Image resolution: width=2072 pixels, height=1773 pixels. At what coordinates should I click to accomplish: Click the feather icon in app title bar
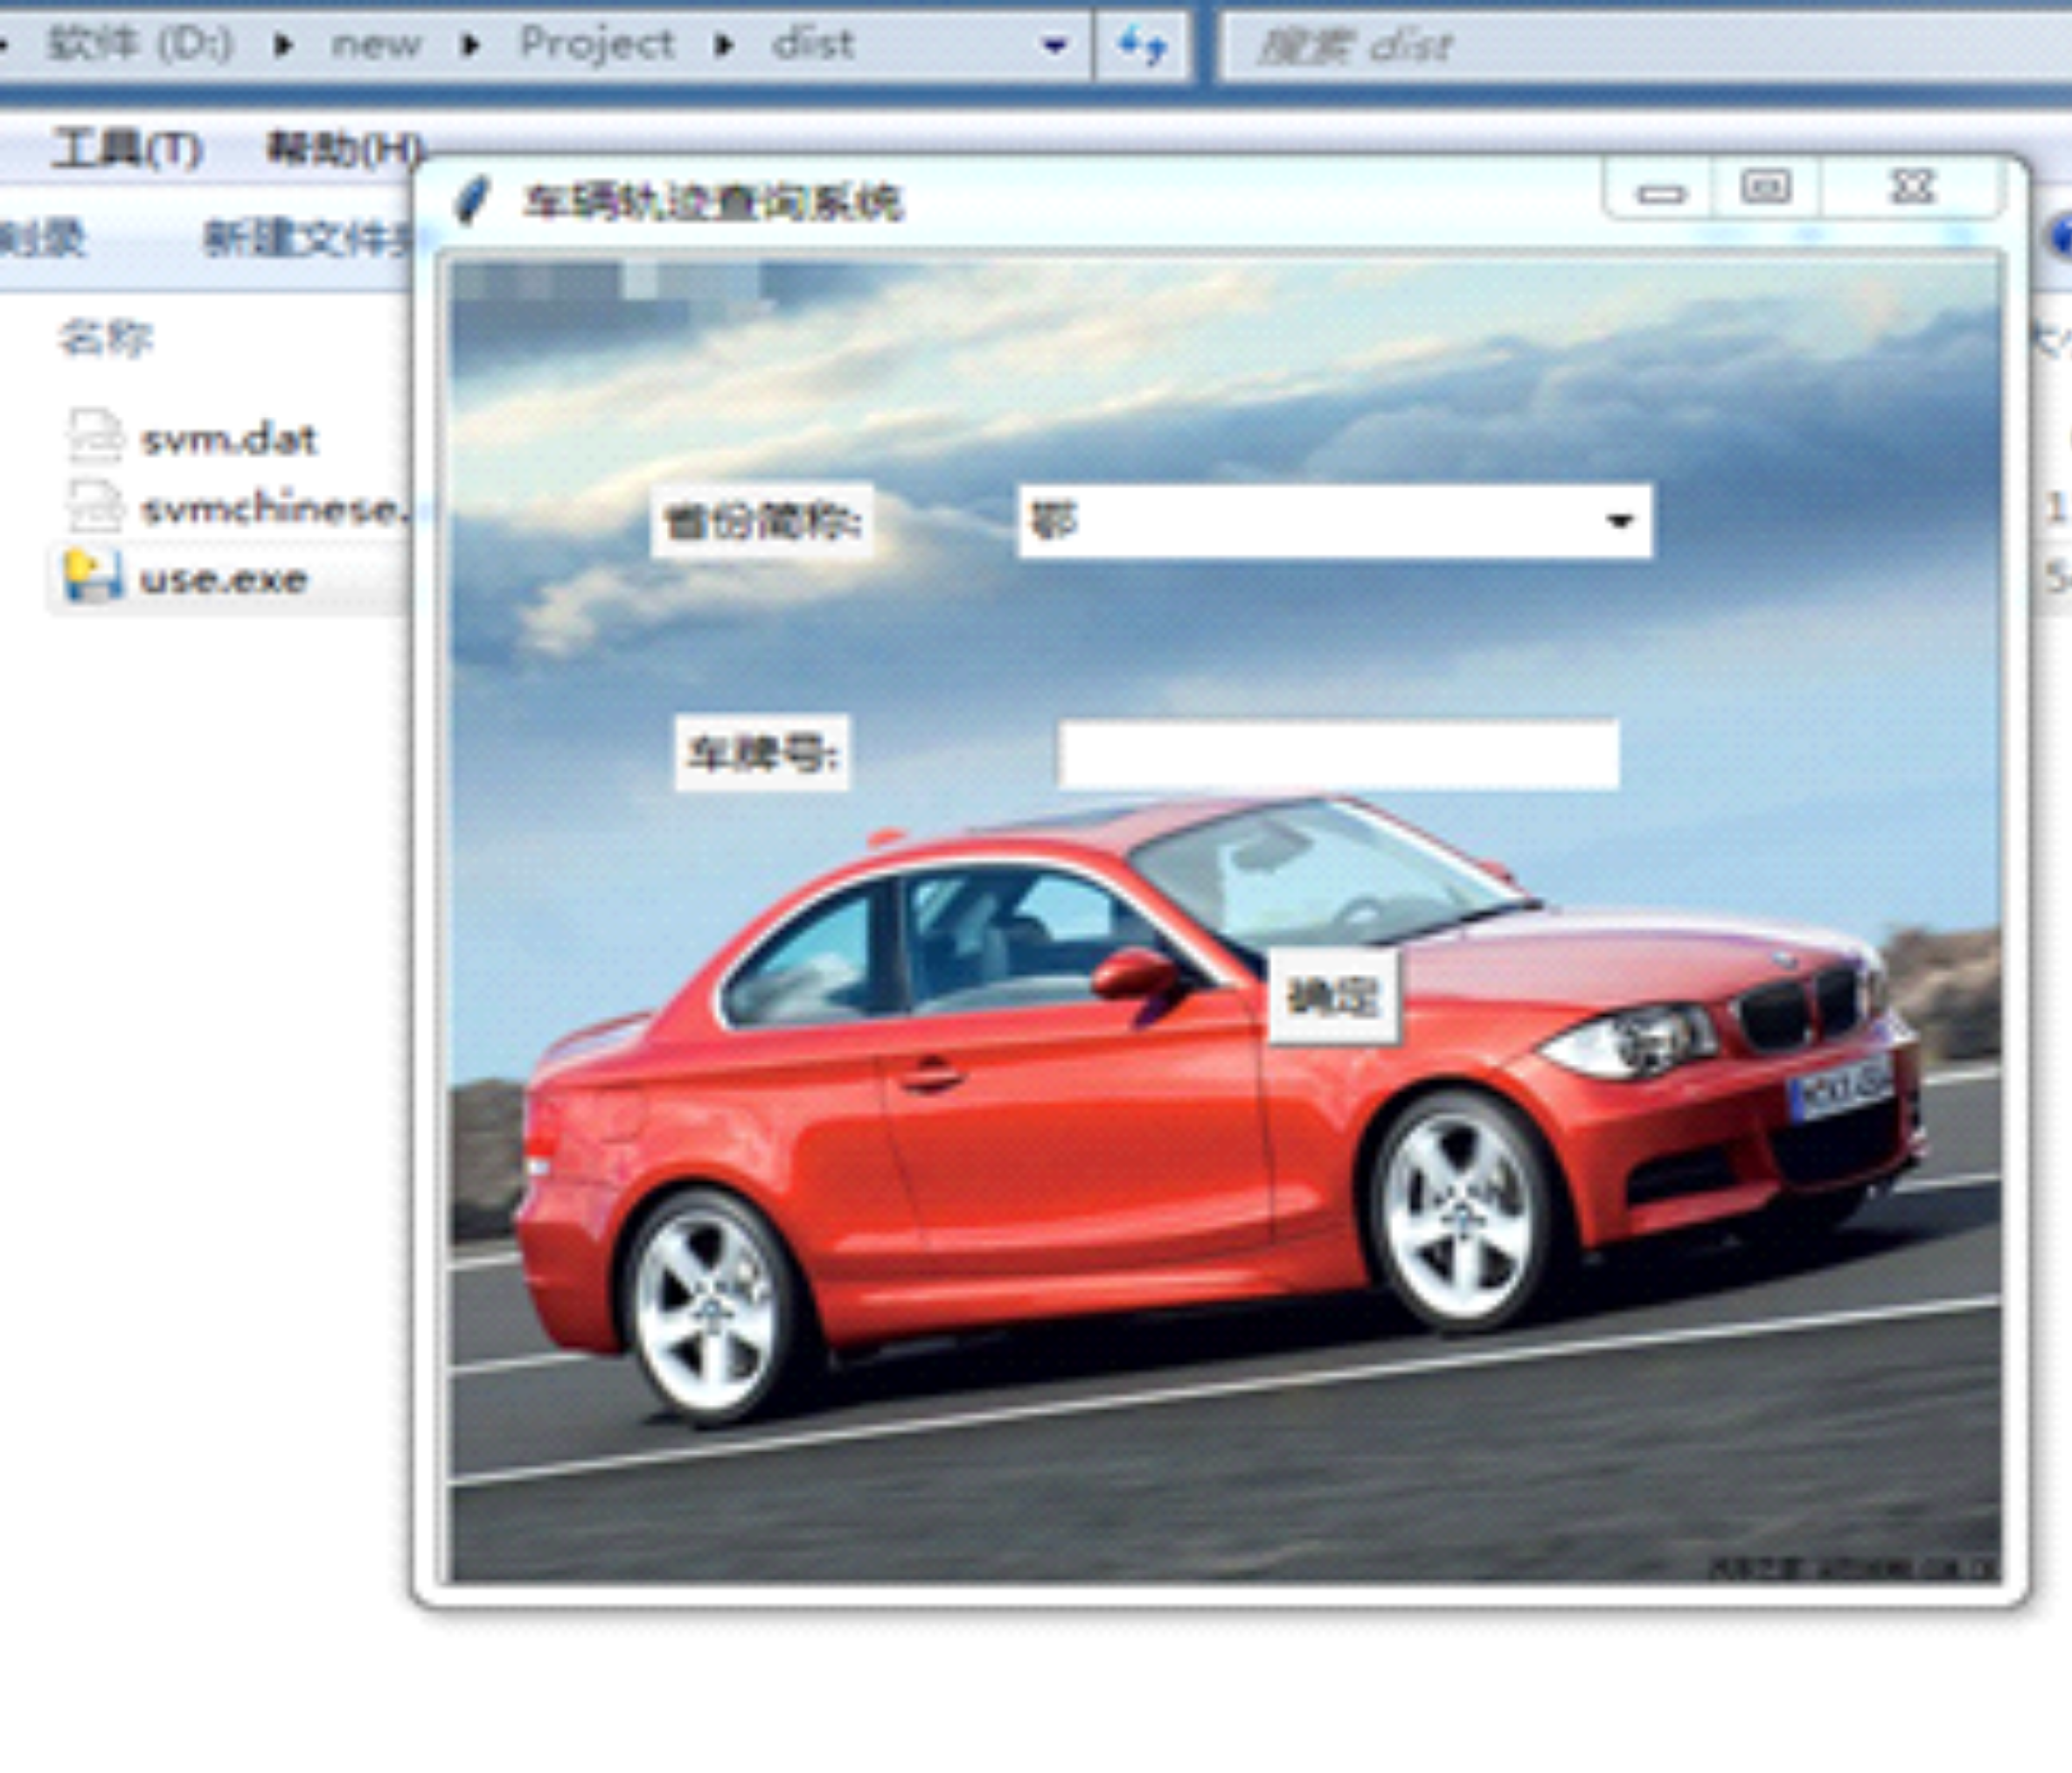point(472,201)
